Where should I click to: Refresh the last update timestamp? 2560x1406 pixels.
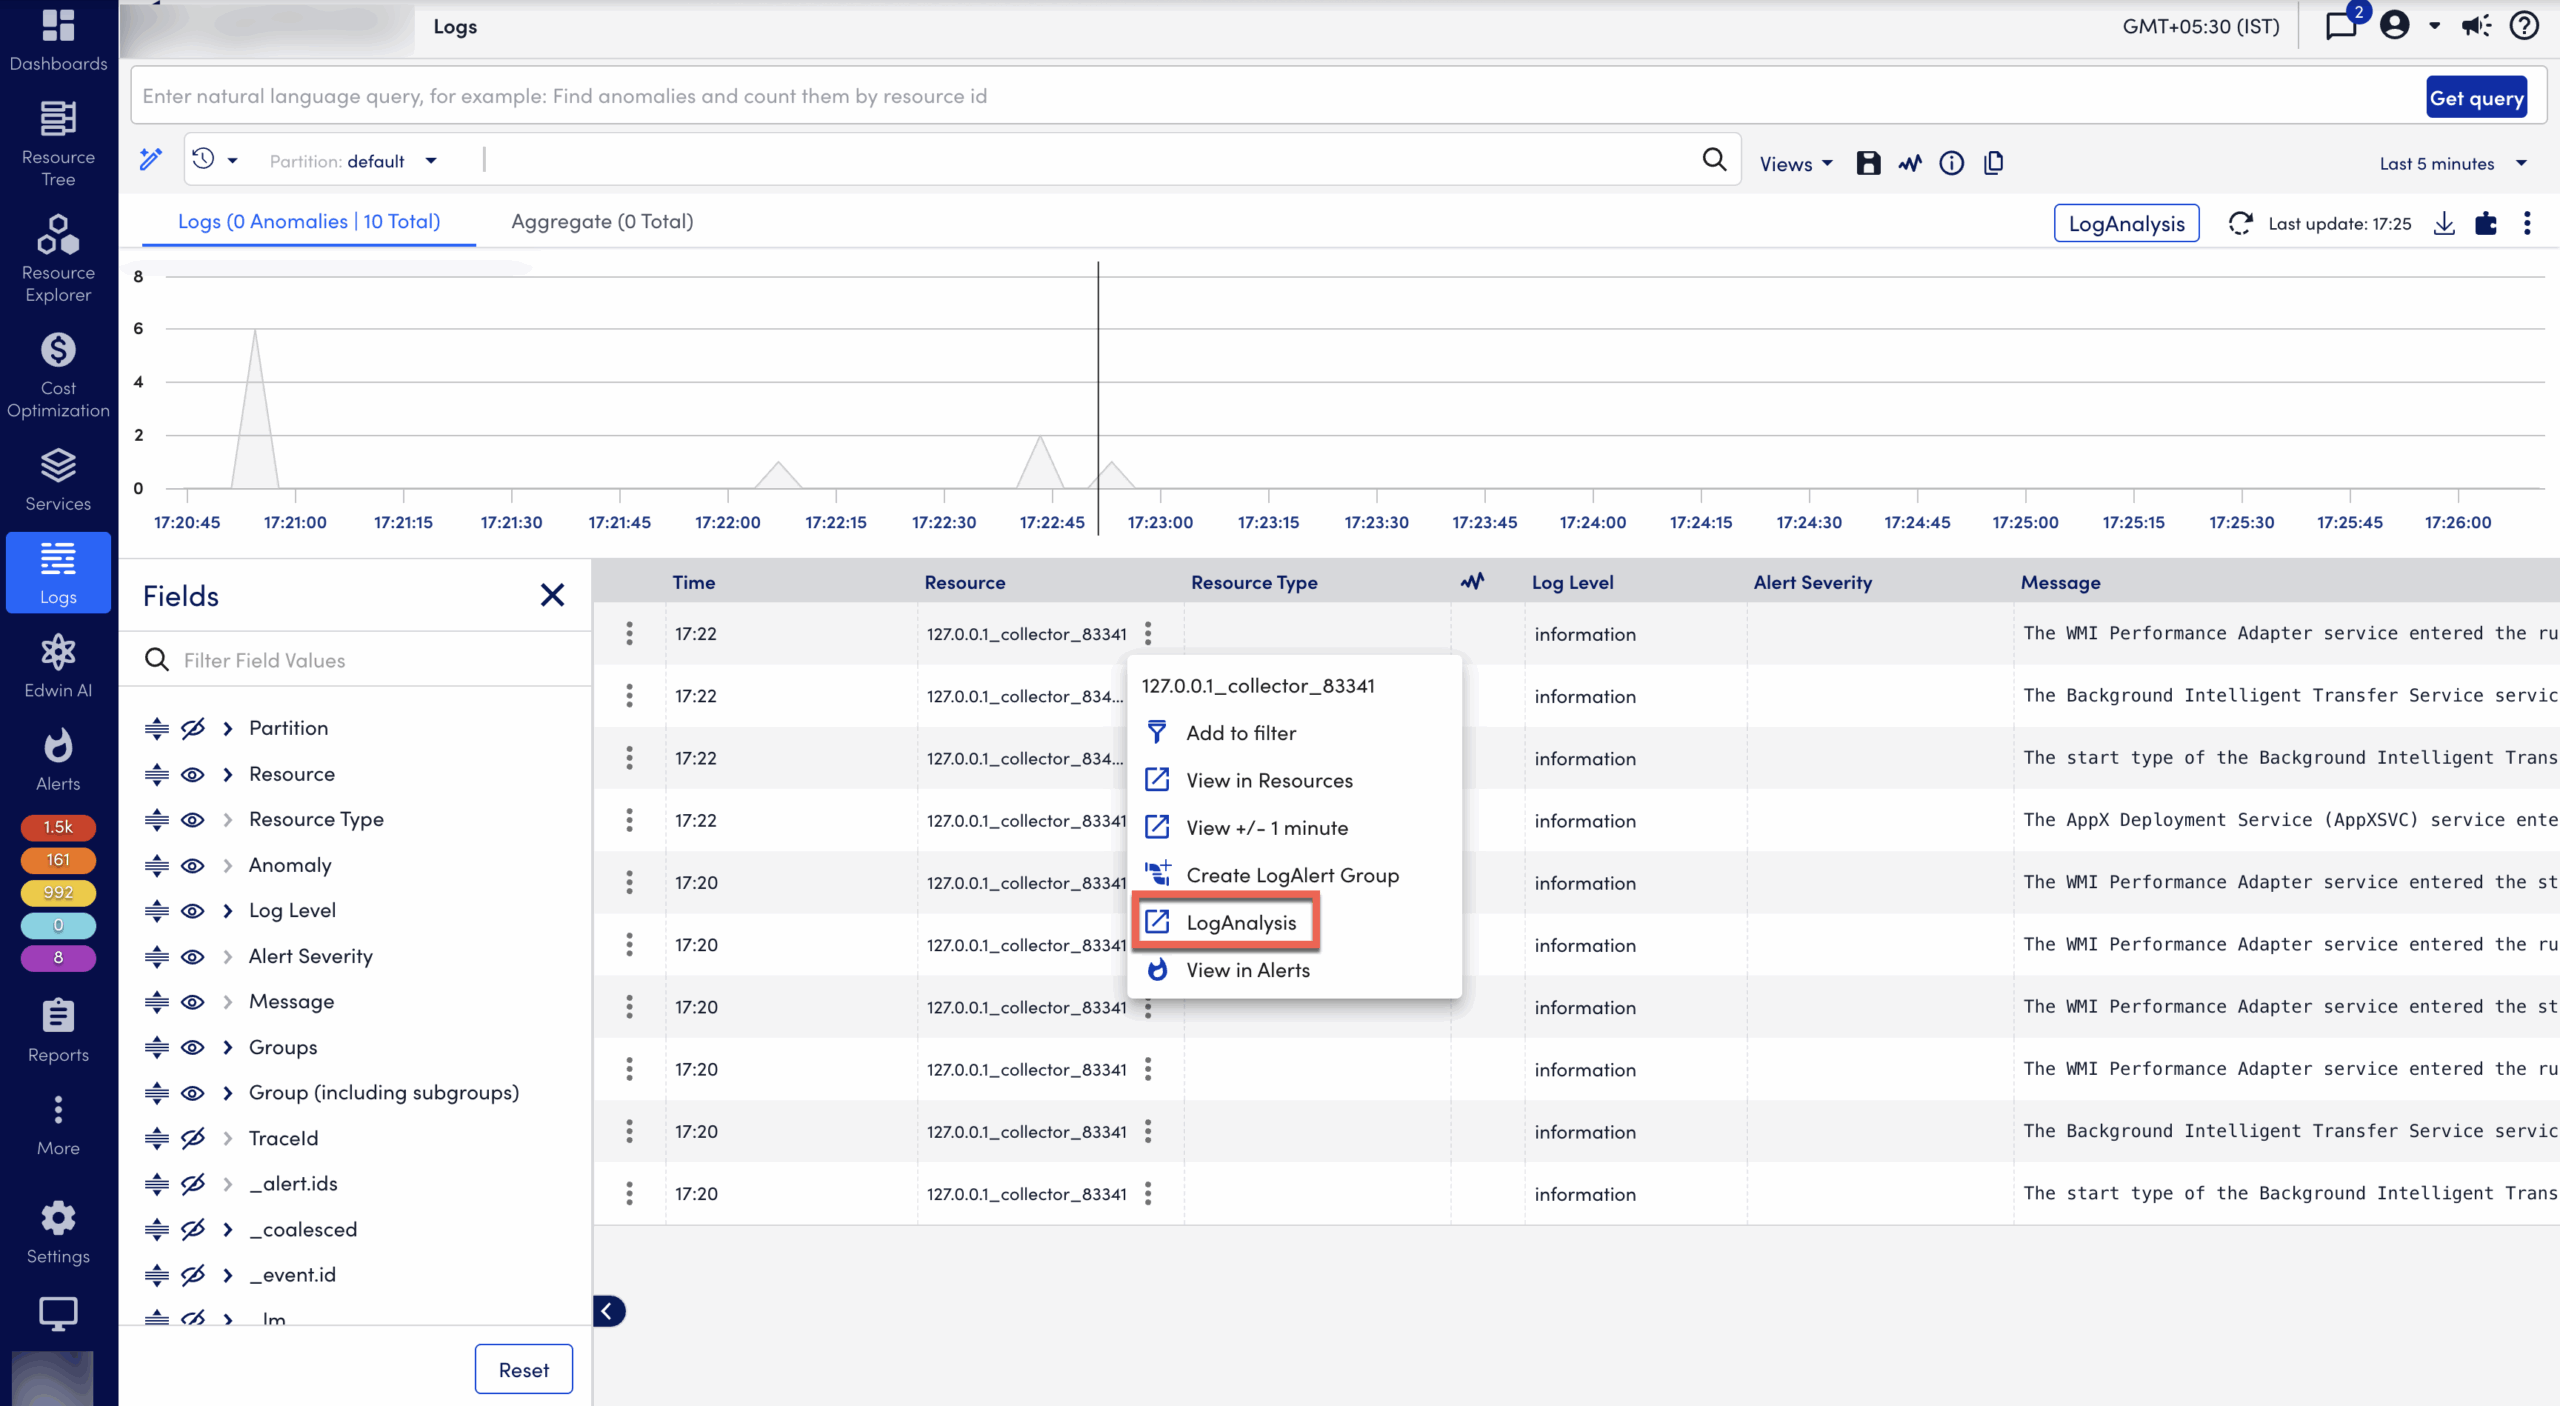(2240, 223)
